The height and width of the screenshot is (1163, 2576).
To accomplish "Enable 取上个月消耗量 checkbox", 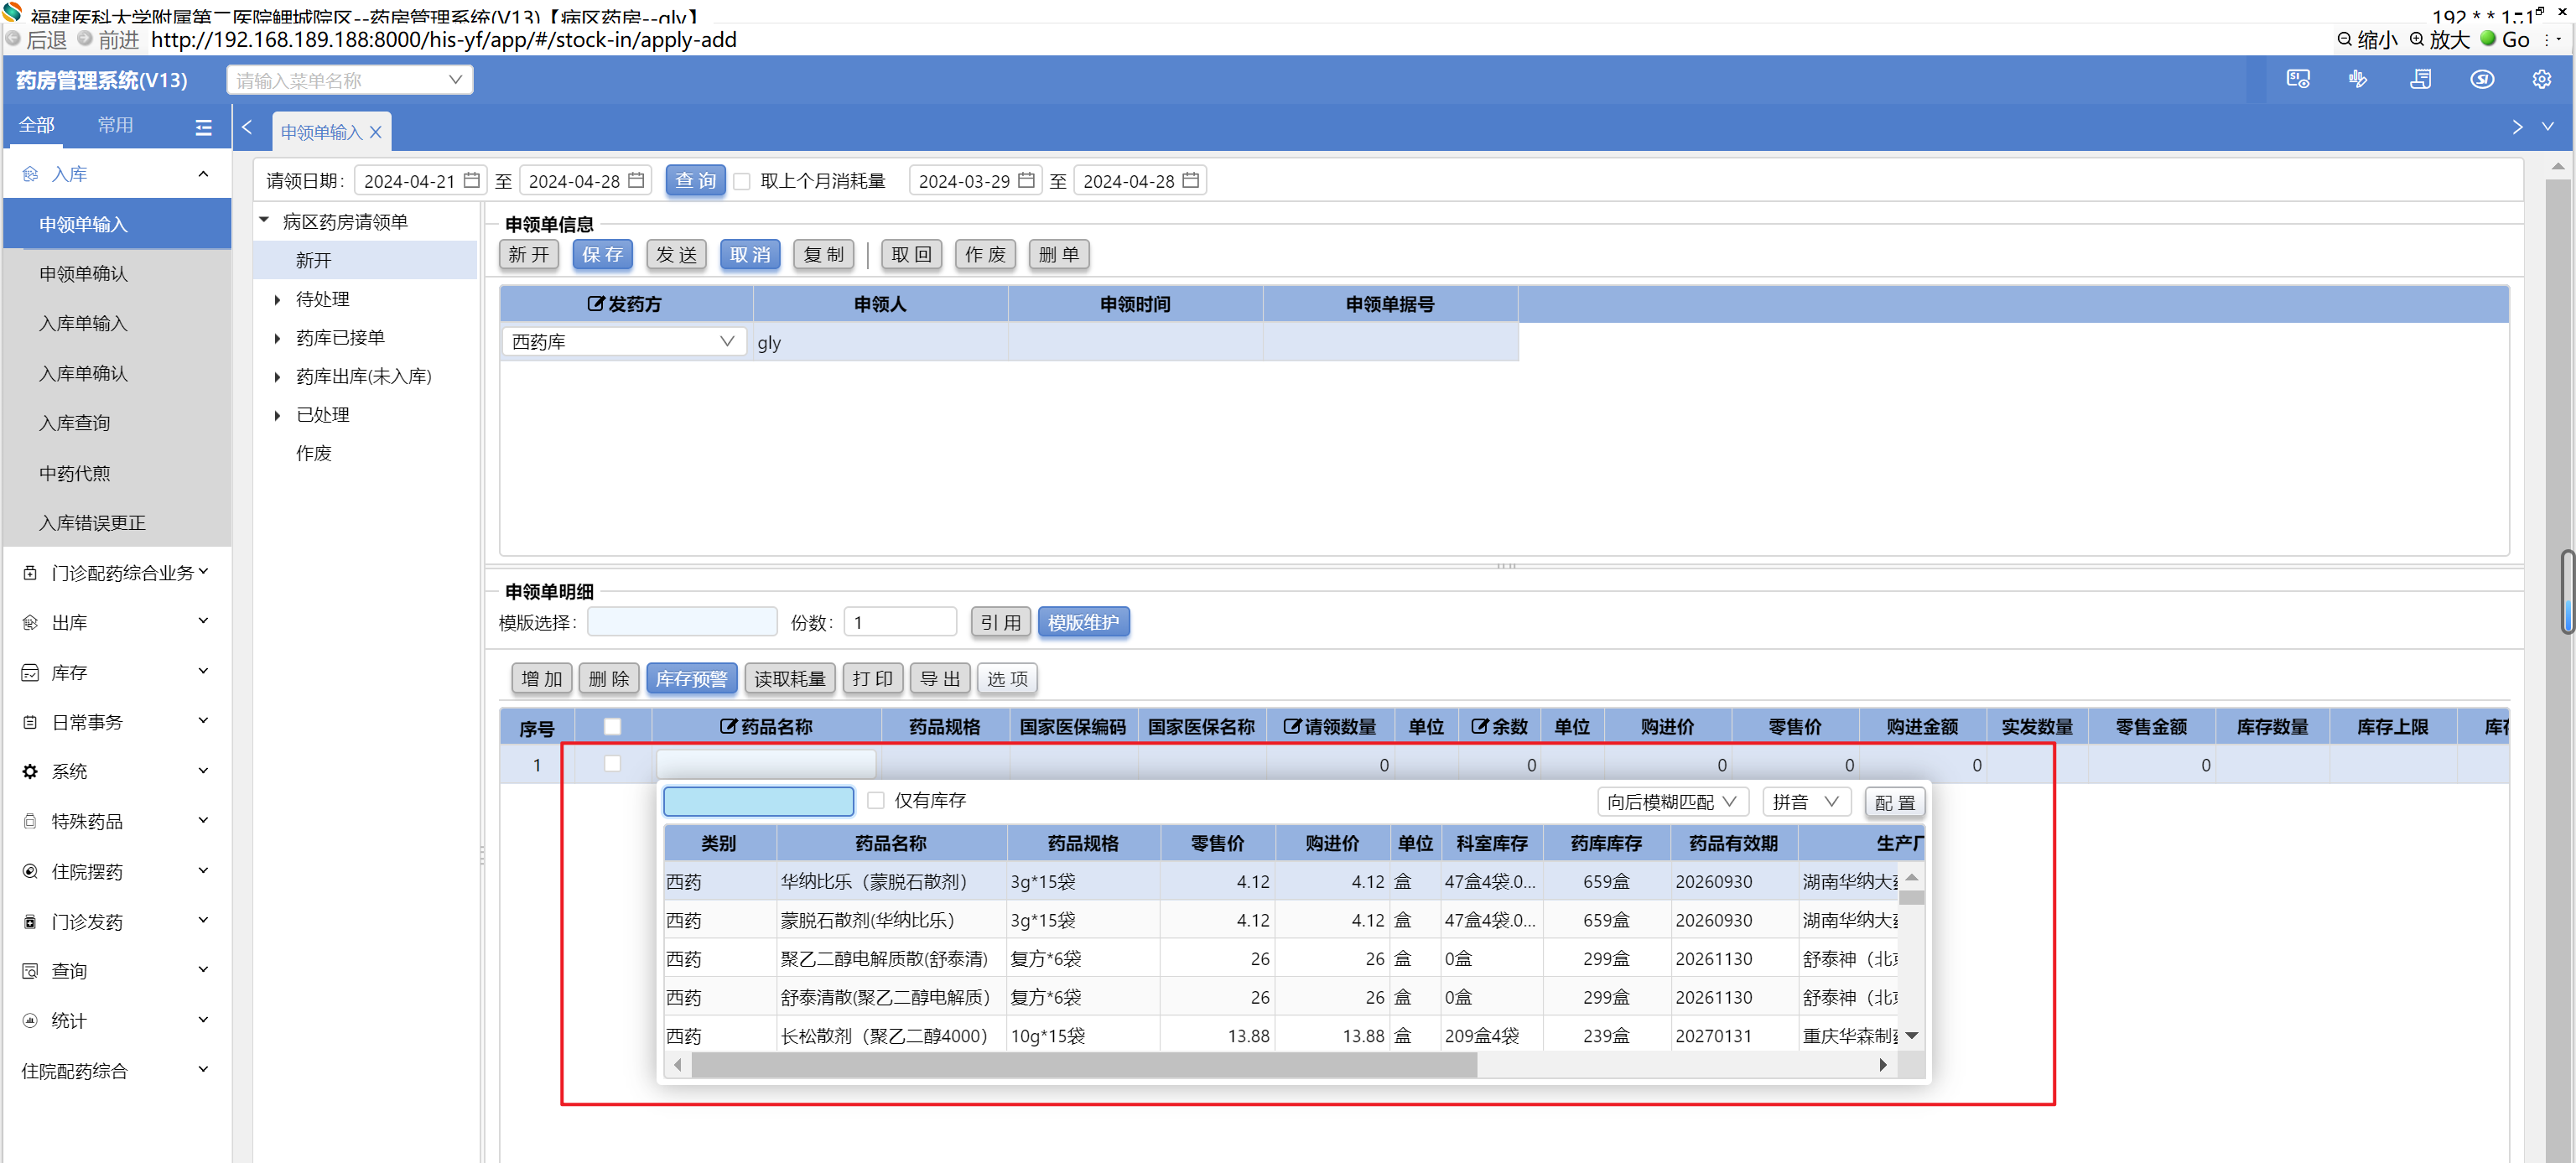I will pyautogui.click(x=742, y=181).
